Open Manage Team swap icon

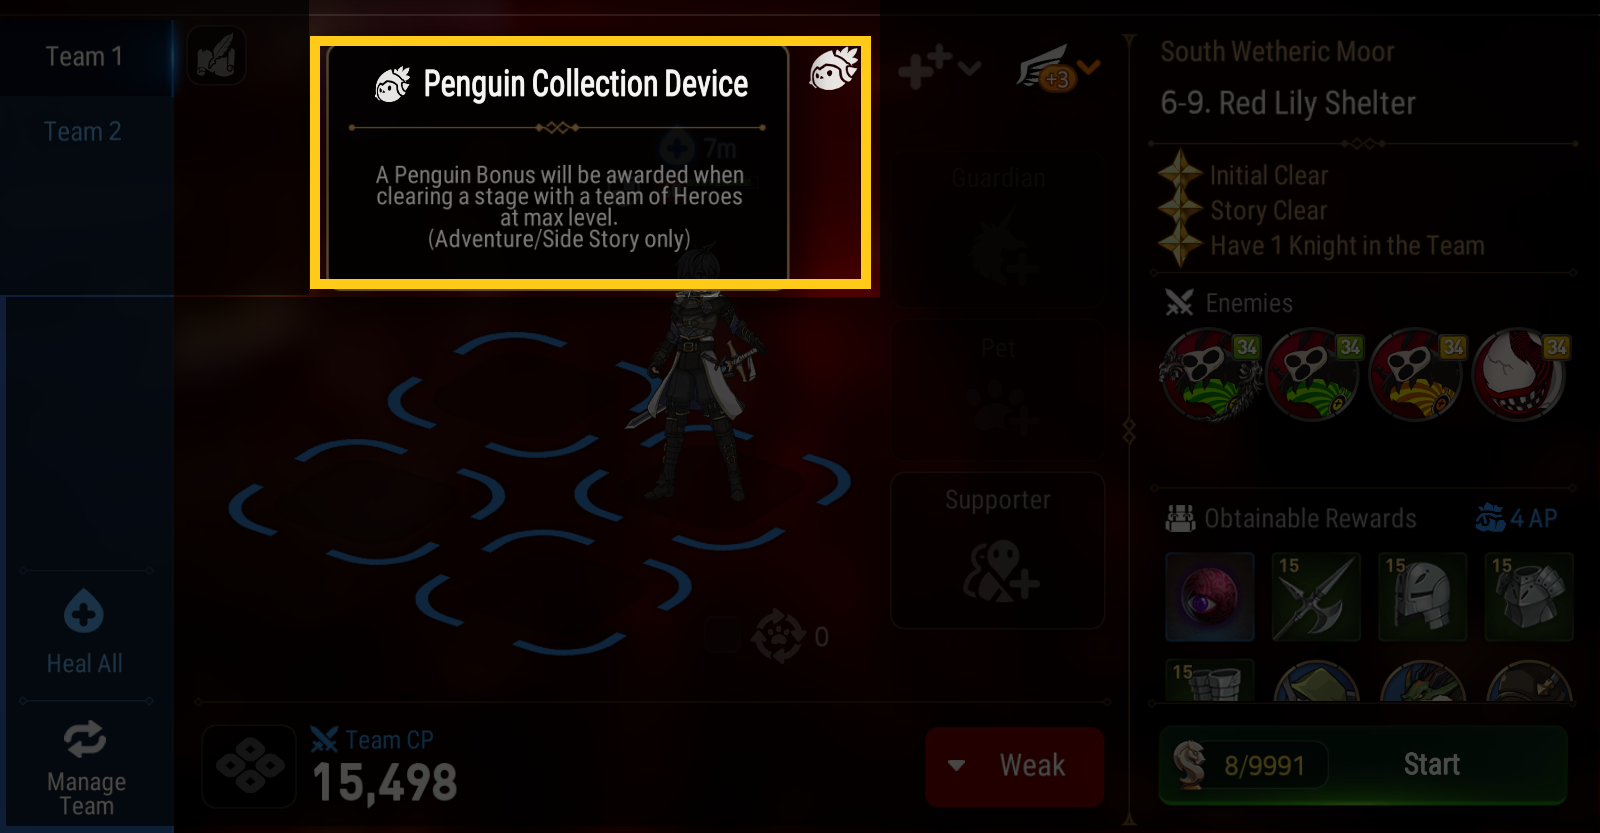85,740
